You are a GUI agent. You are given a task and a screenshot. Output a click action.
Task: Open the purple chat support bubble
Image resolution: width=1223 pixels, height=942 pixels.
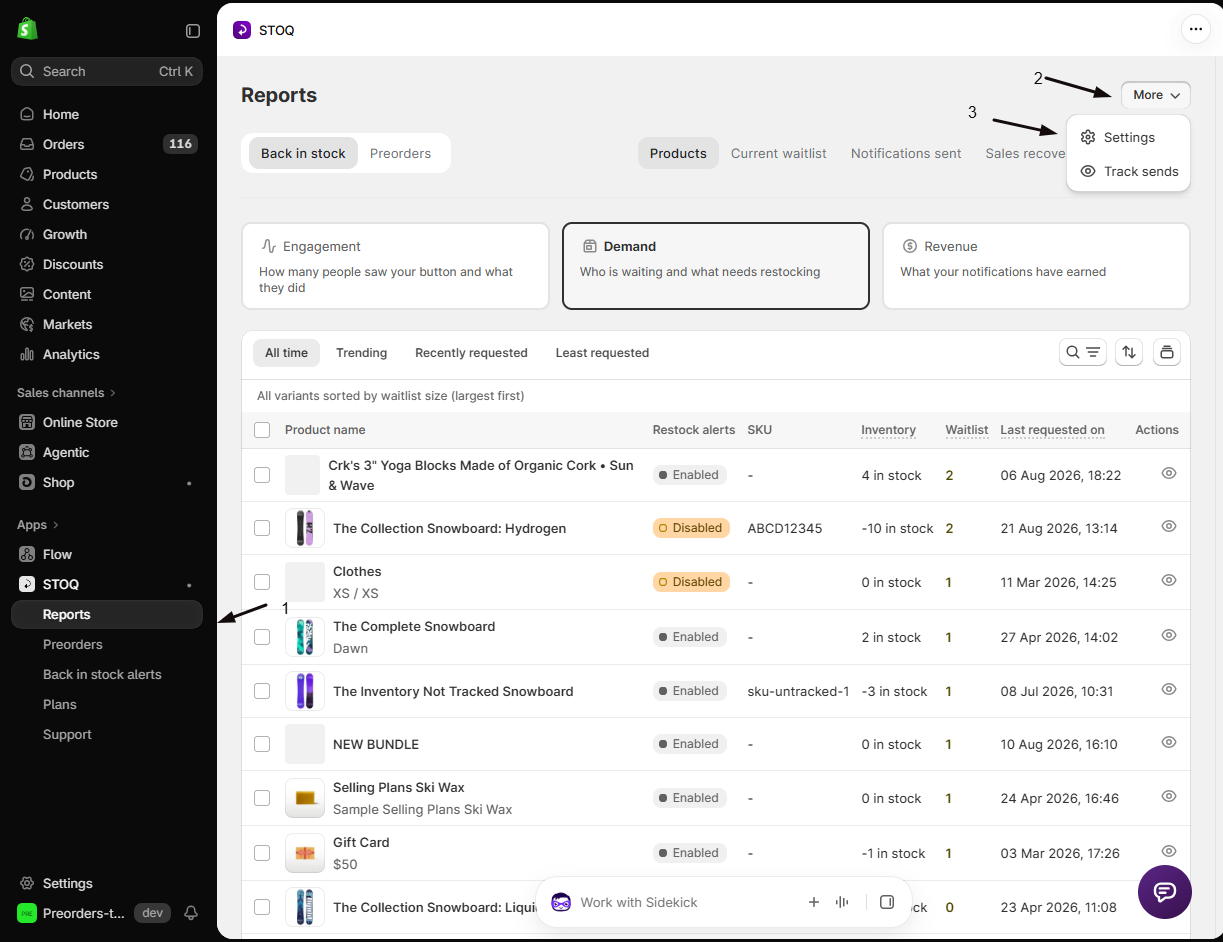click(x=1164, y=892)
